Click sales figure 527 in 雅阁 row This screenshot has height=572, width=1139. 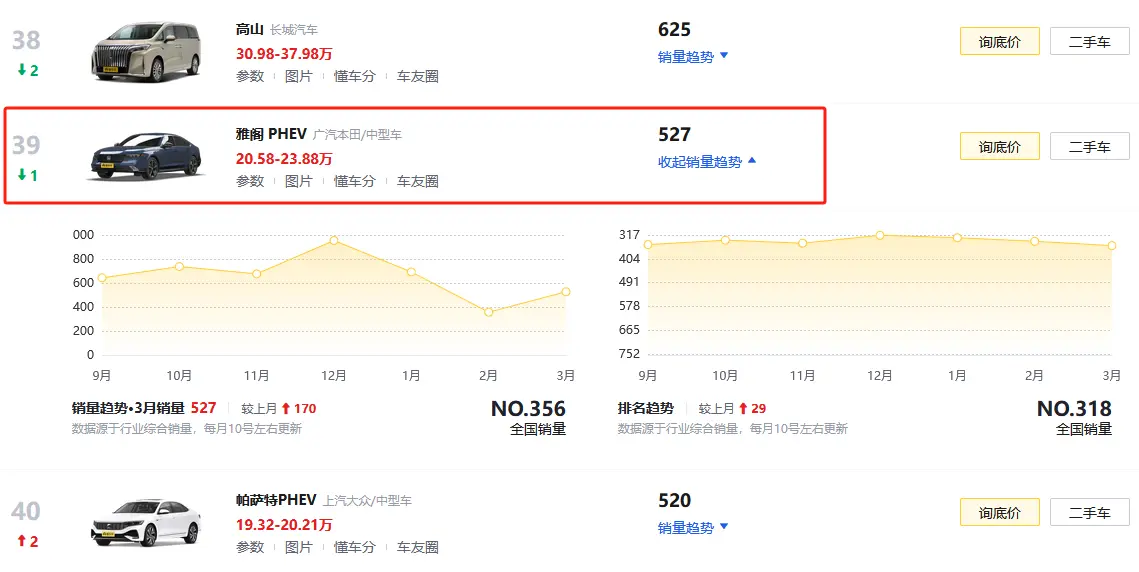[674, 134]
